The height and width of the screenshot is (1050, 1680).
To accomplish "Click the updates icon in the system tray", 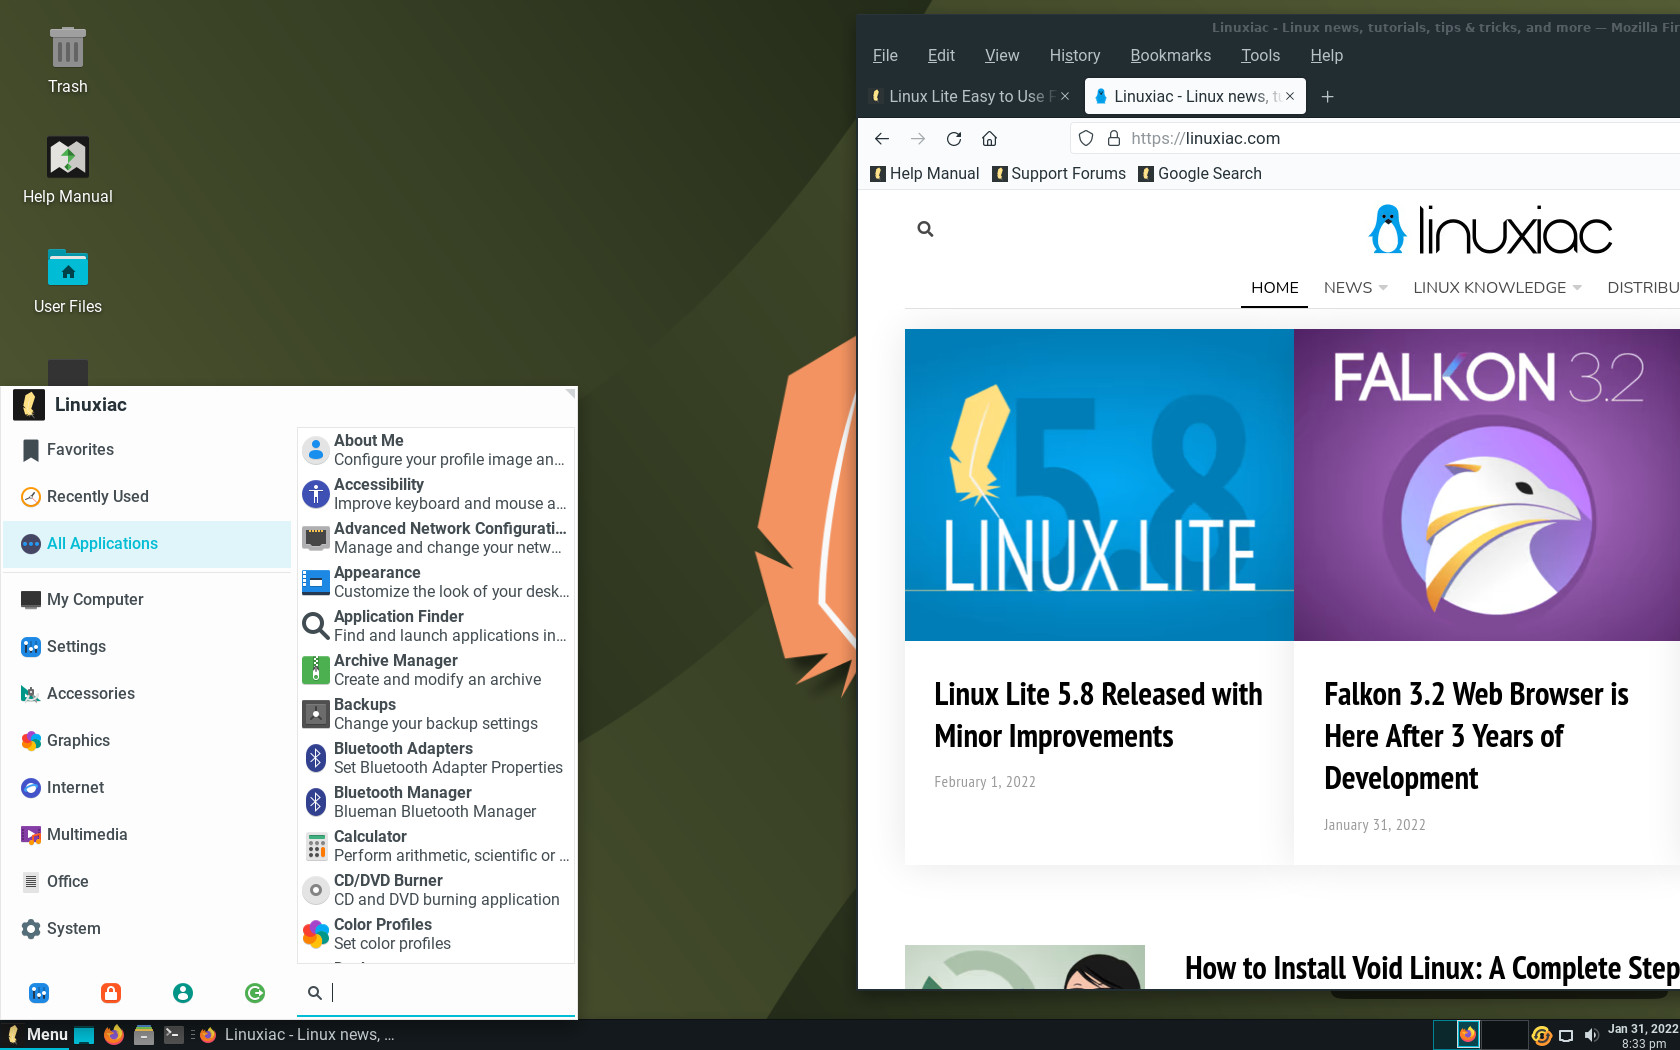I will 1541,1035.
